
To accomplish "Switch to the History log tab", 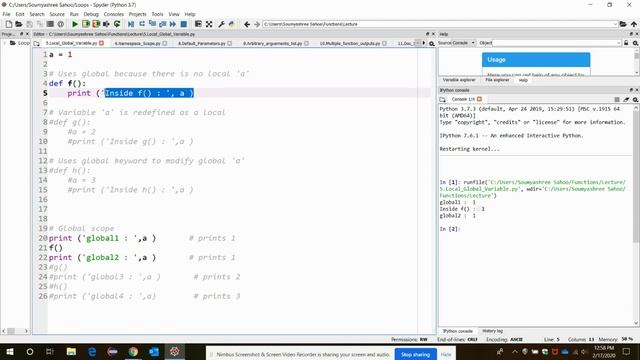I will pyautogui.click(x=492, y=331).
